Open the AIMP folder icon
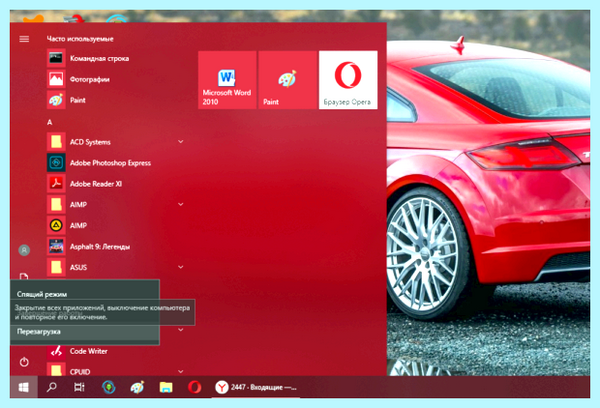Viewport: 600px width, 408px height. click(x=56, y=204)
